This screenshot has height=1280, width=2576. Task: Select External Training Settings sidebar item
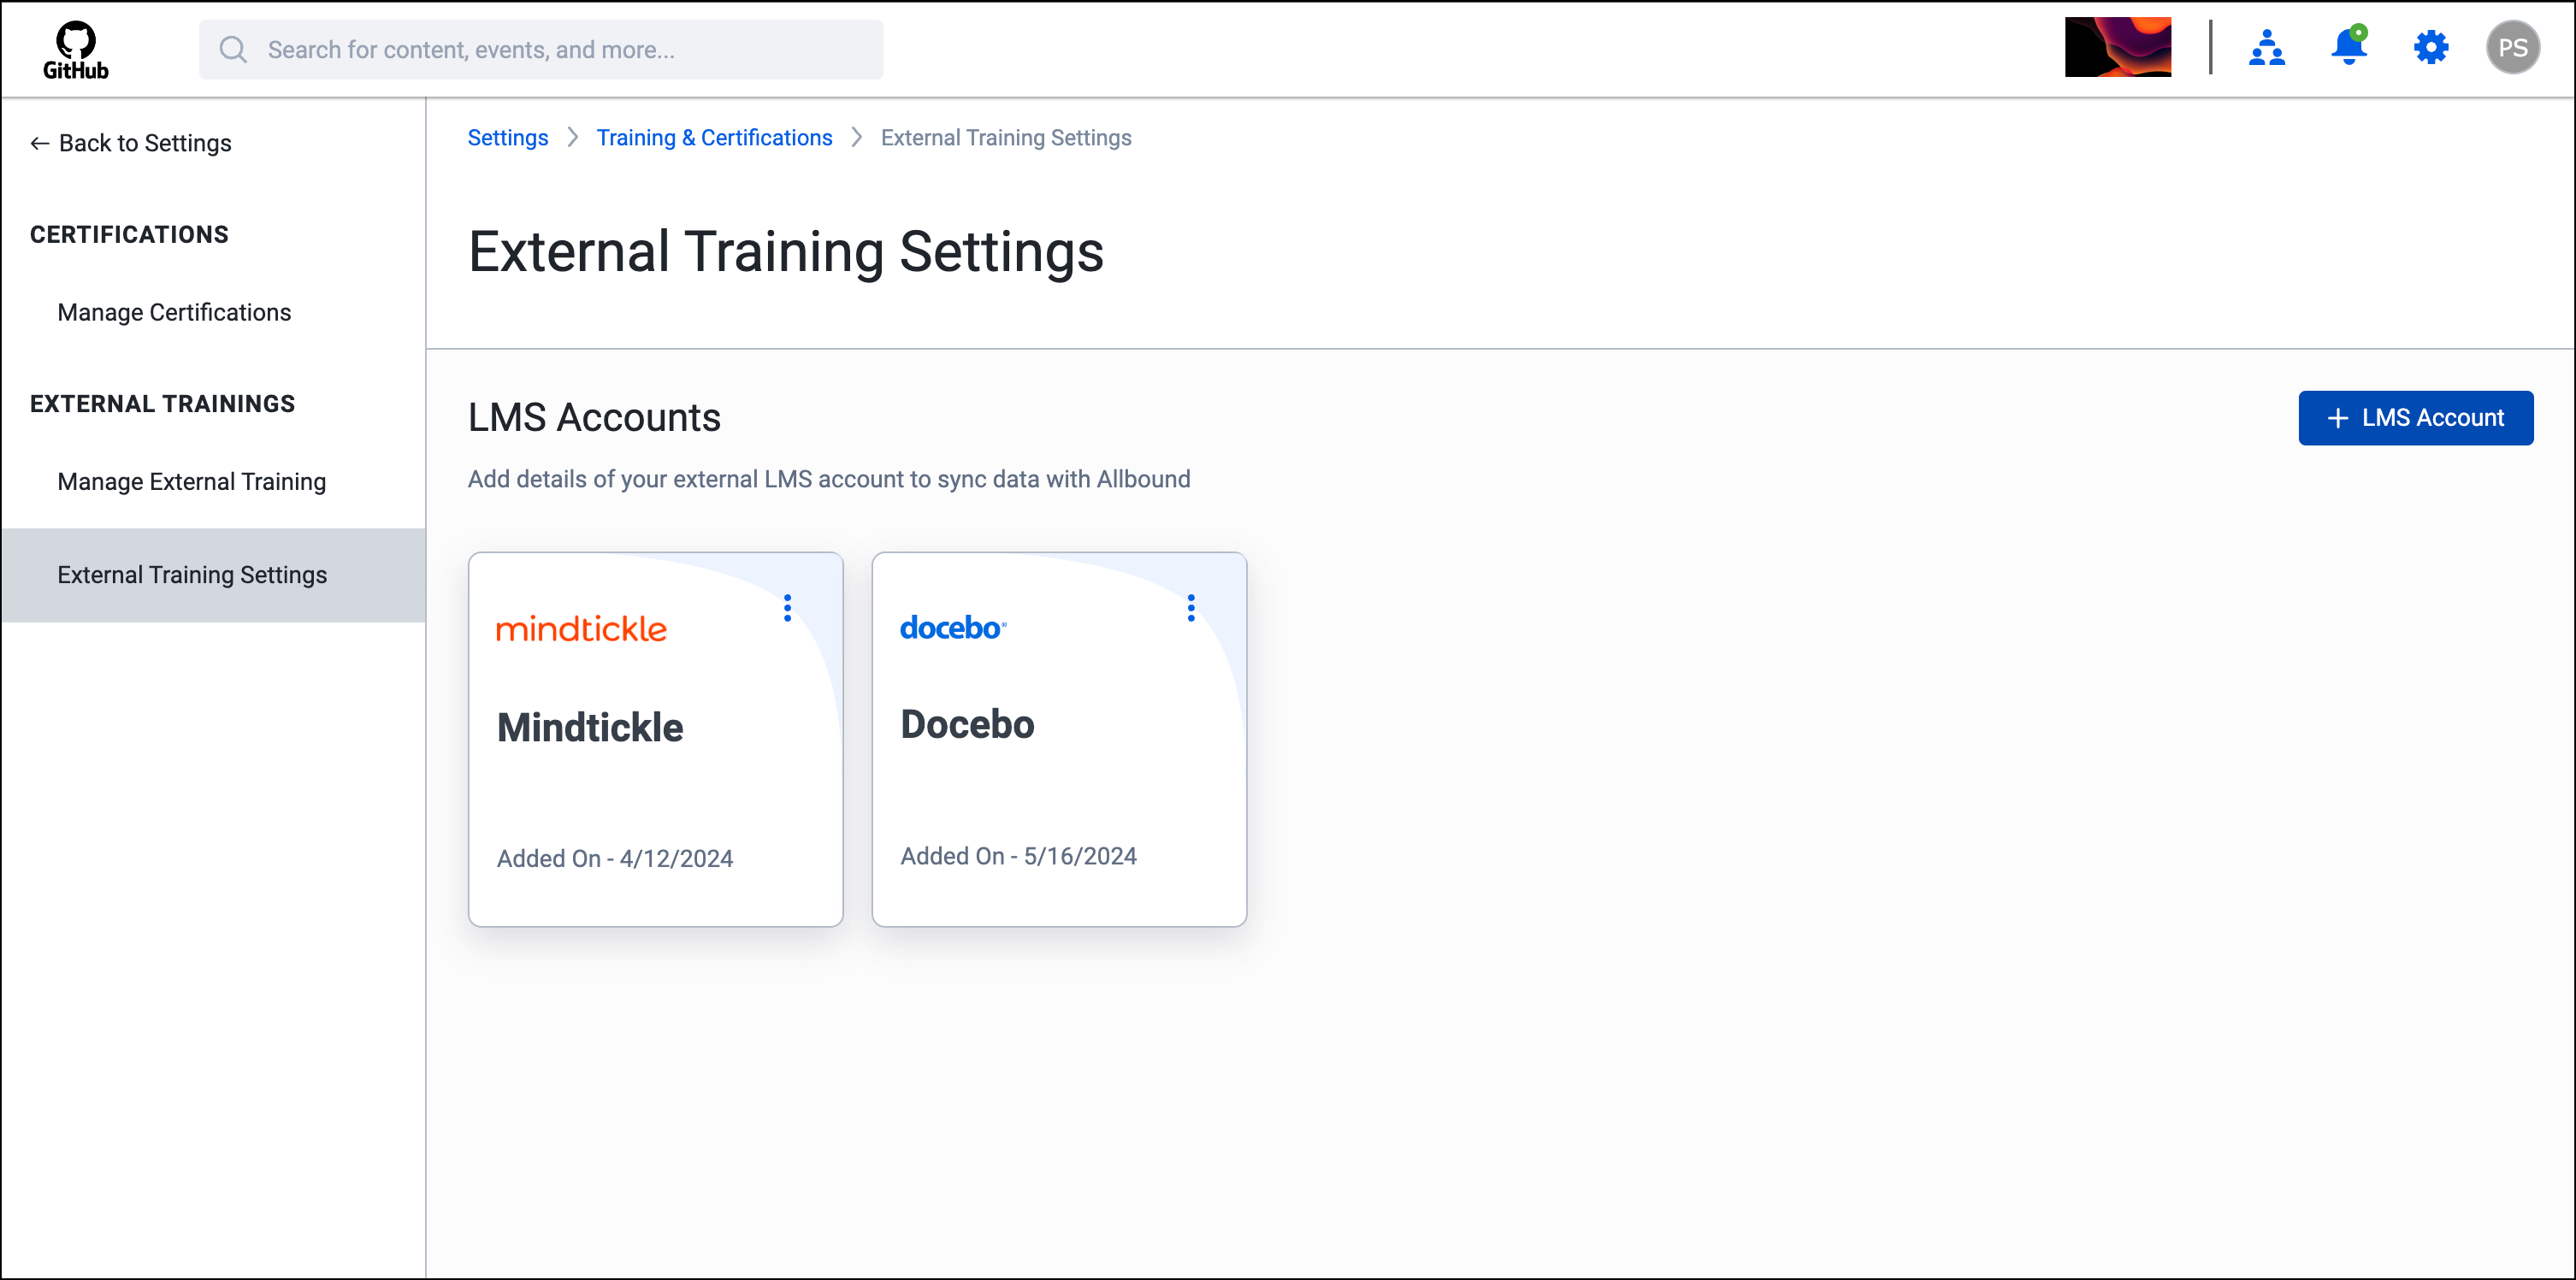point(213,575)
